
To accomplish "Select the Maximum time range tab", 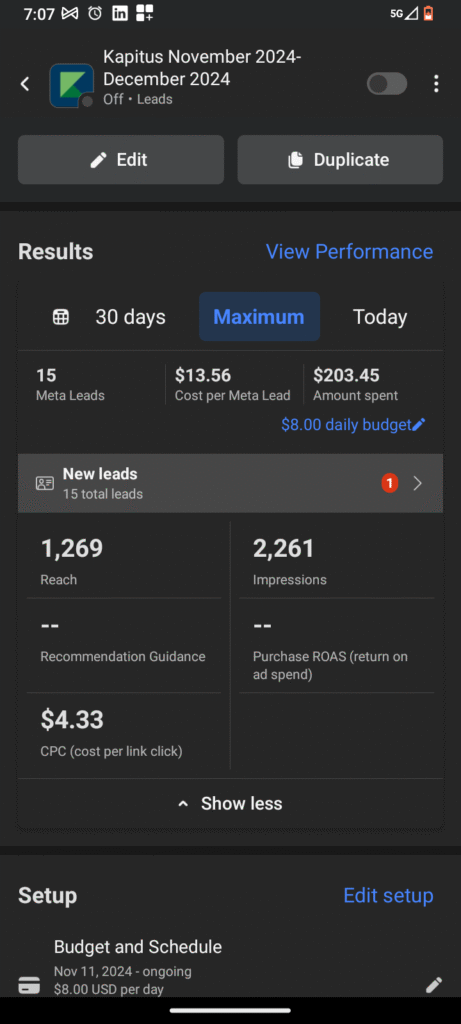I will (259, 317).
